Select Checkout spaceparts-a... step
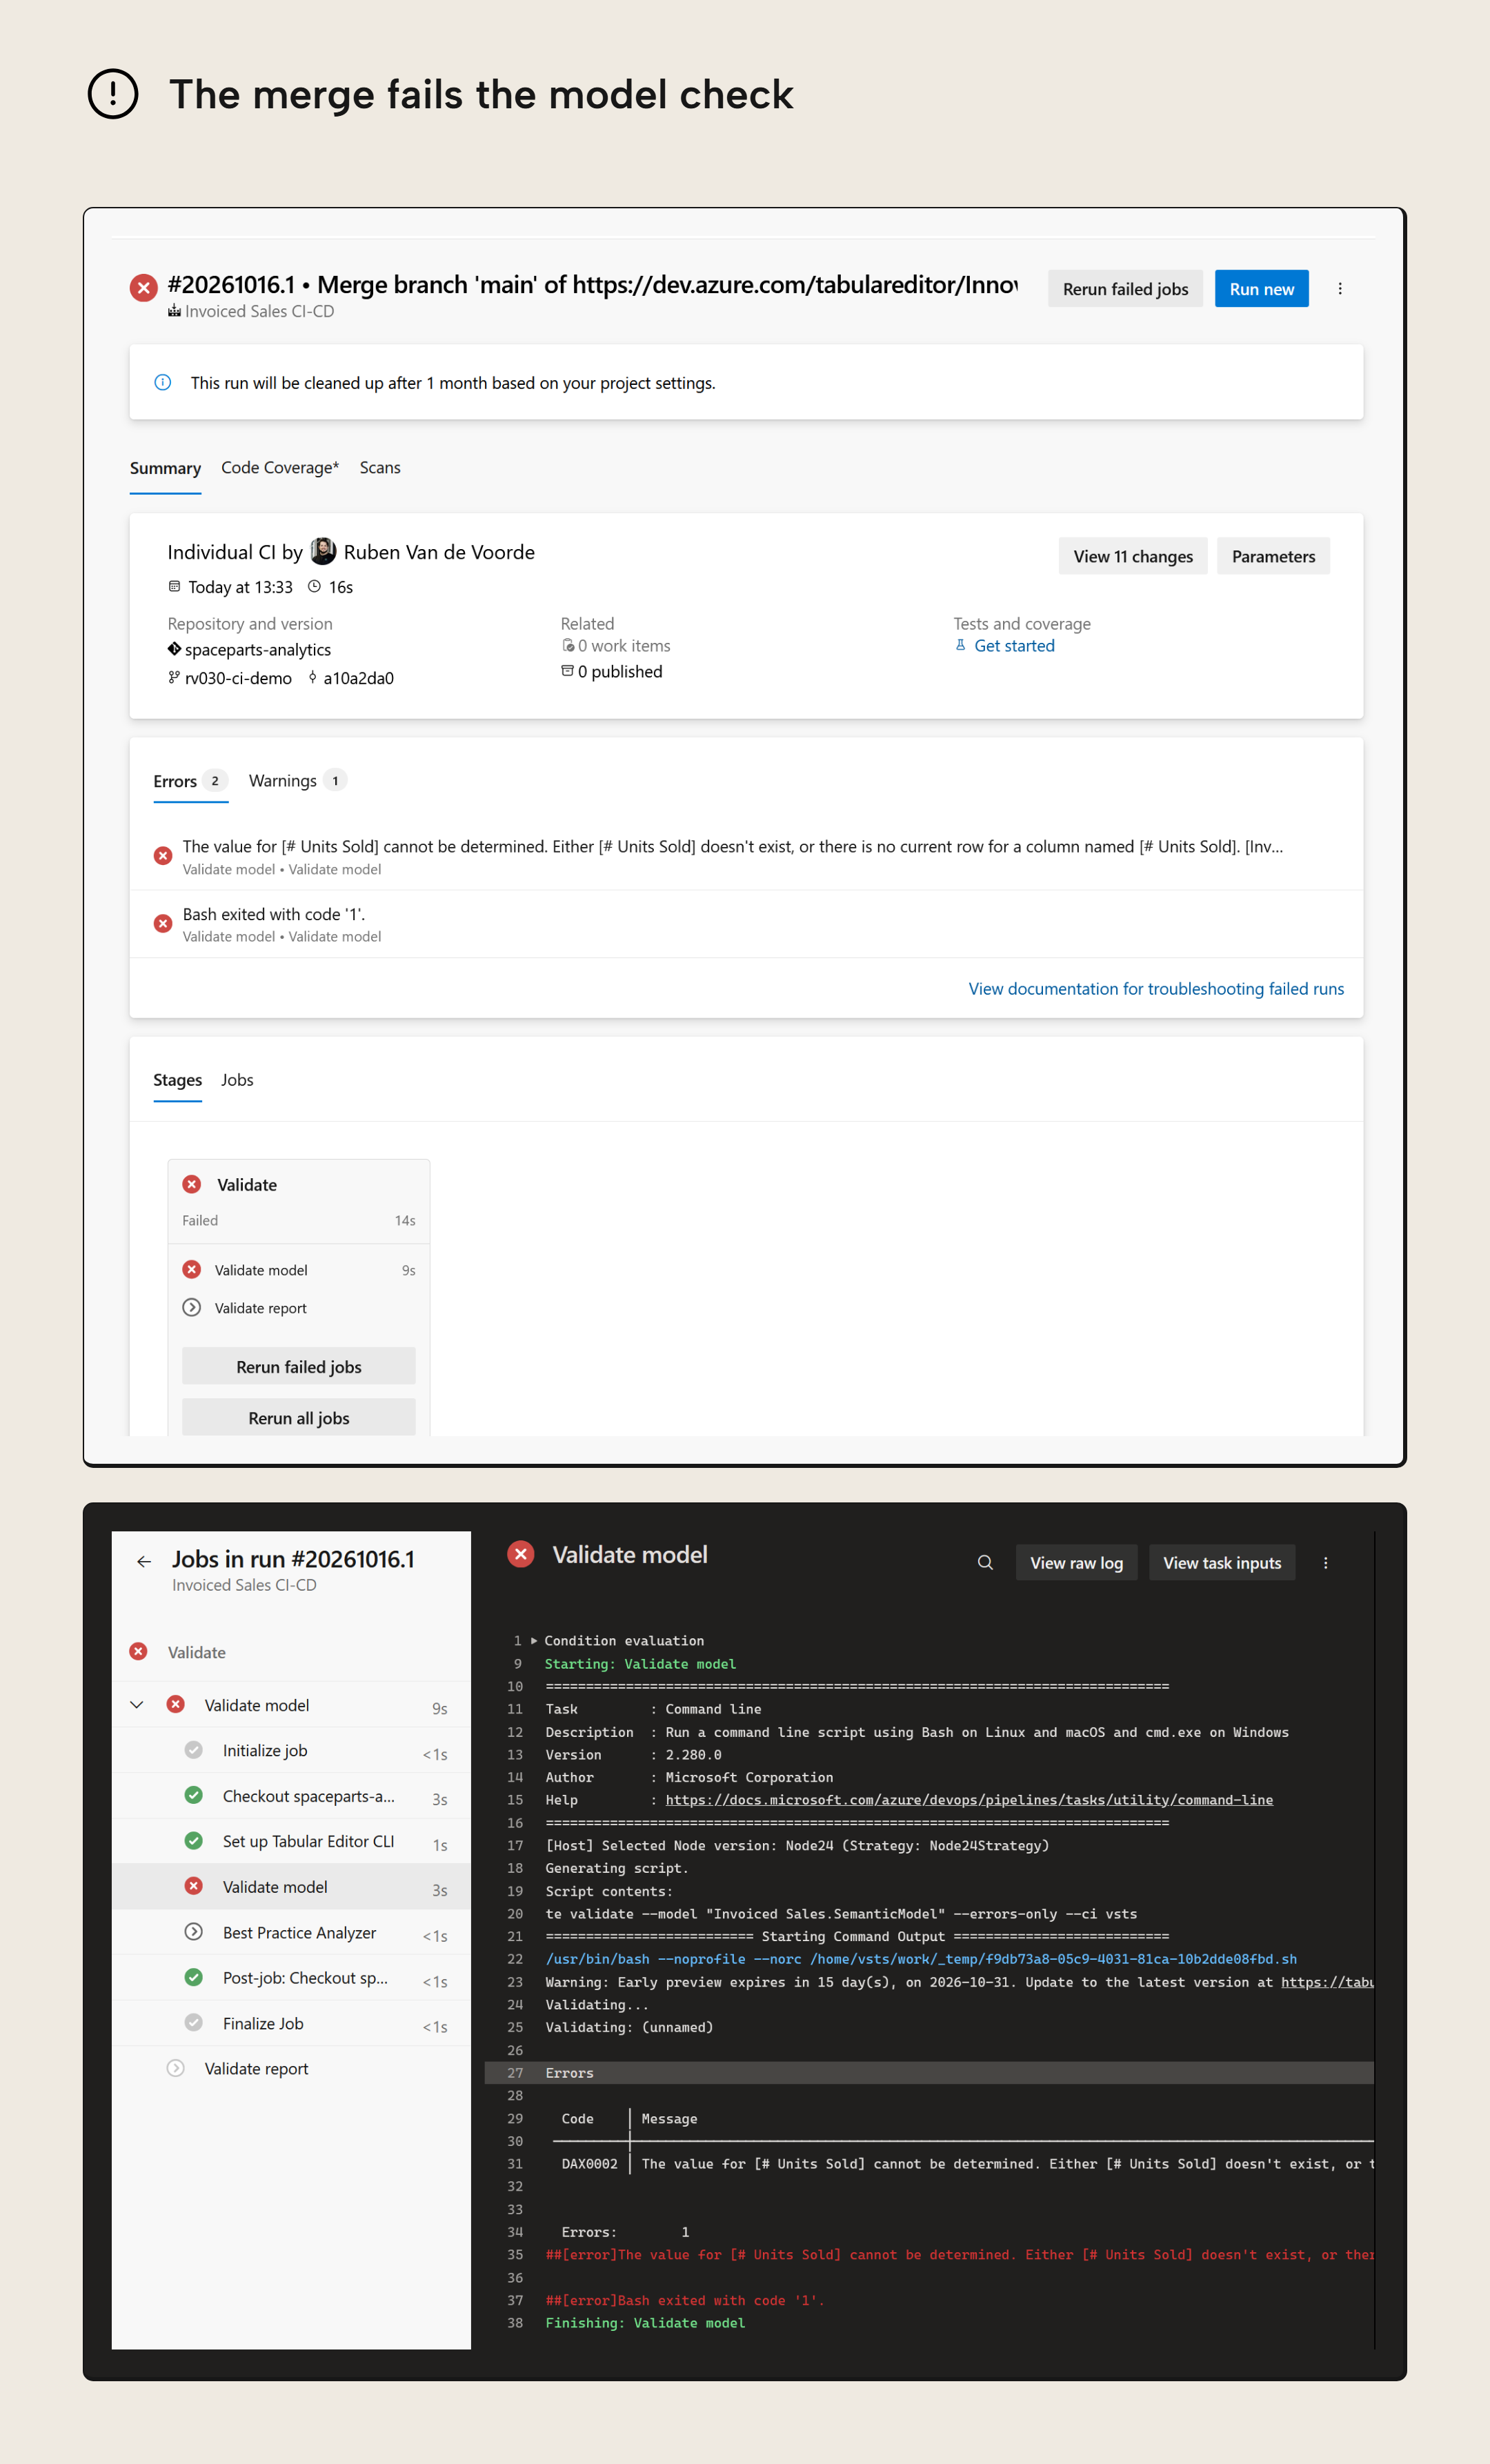The image size is (1490, 2464). tap(291, 1796)
